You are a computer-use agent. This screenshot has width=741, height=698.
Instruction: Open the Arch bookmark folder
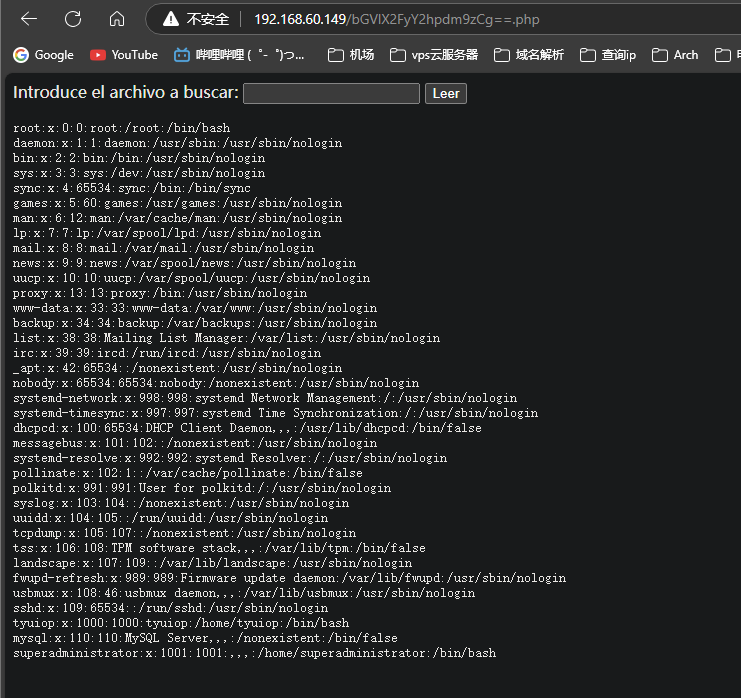675,55
